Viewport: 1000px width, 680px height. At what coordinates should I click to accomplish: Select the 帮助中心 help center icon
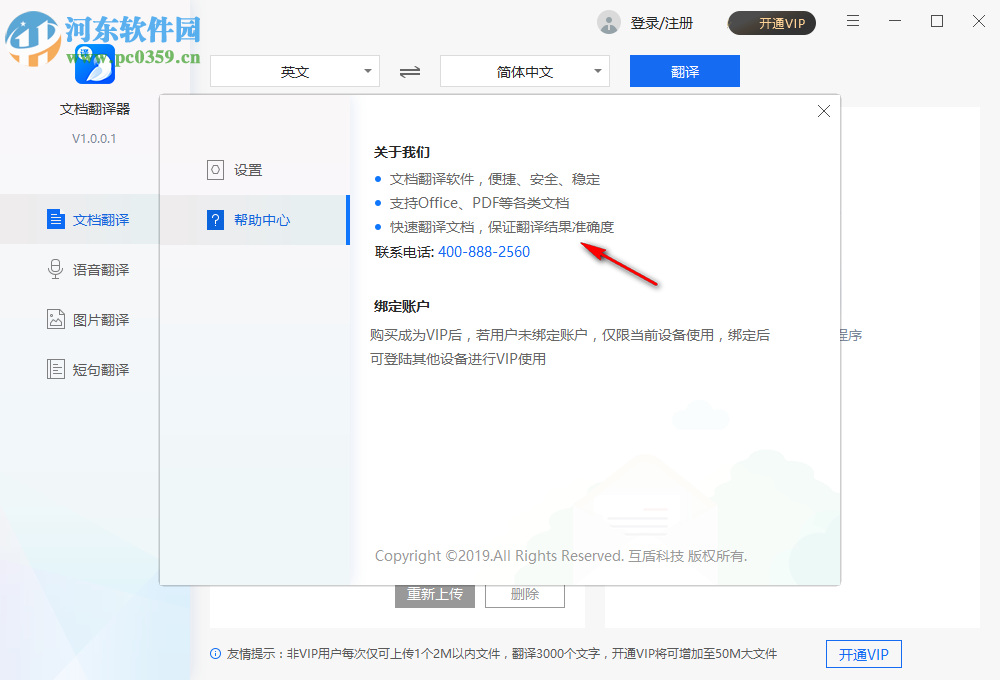215,220
